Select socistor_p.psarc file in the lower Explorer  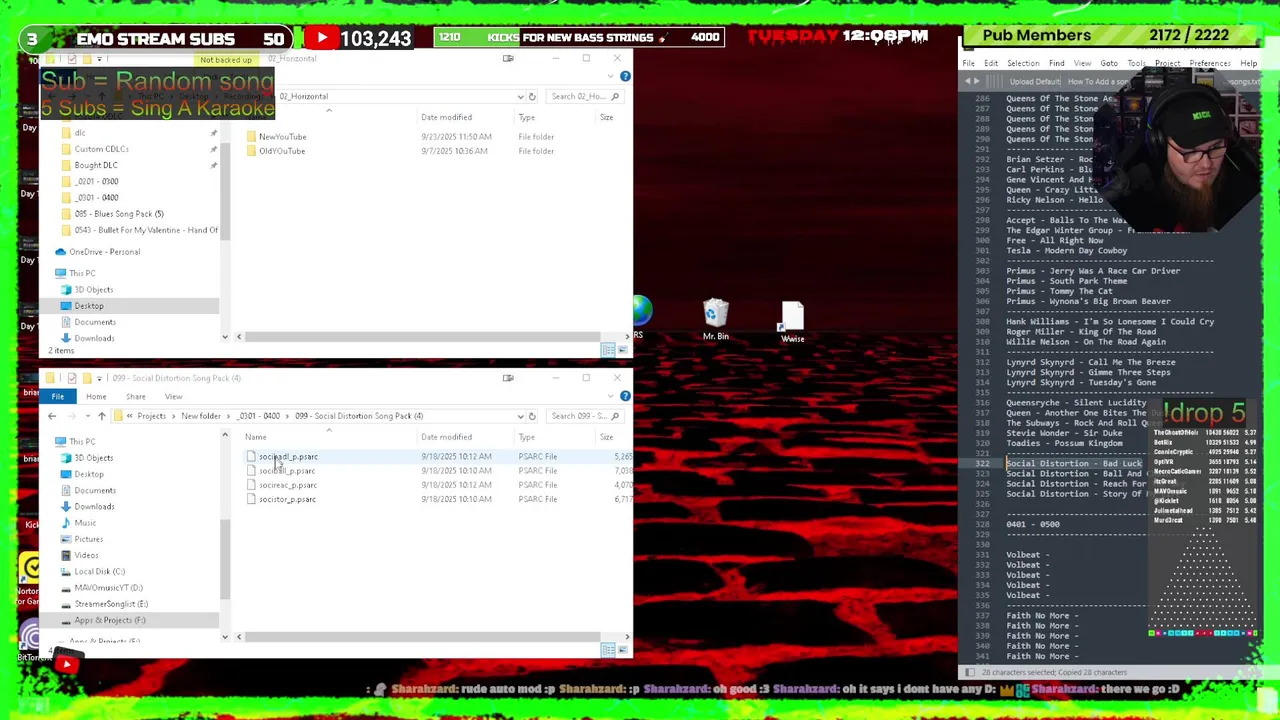click(287, 499)
